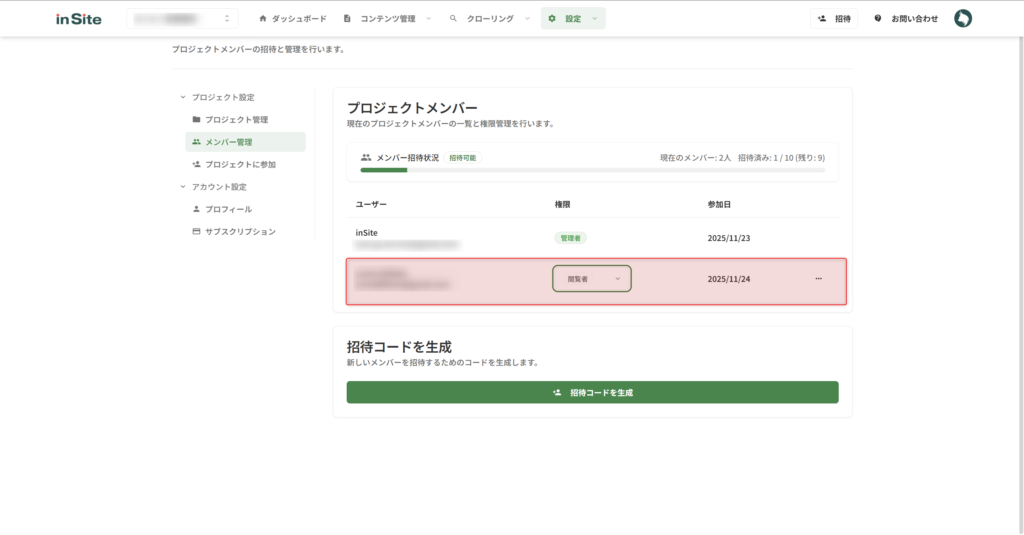
Task: Click the 設定 gear icon
Action: [x=552, y=19]
